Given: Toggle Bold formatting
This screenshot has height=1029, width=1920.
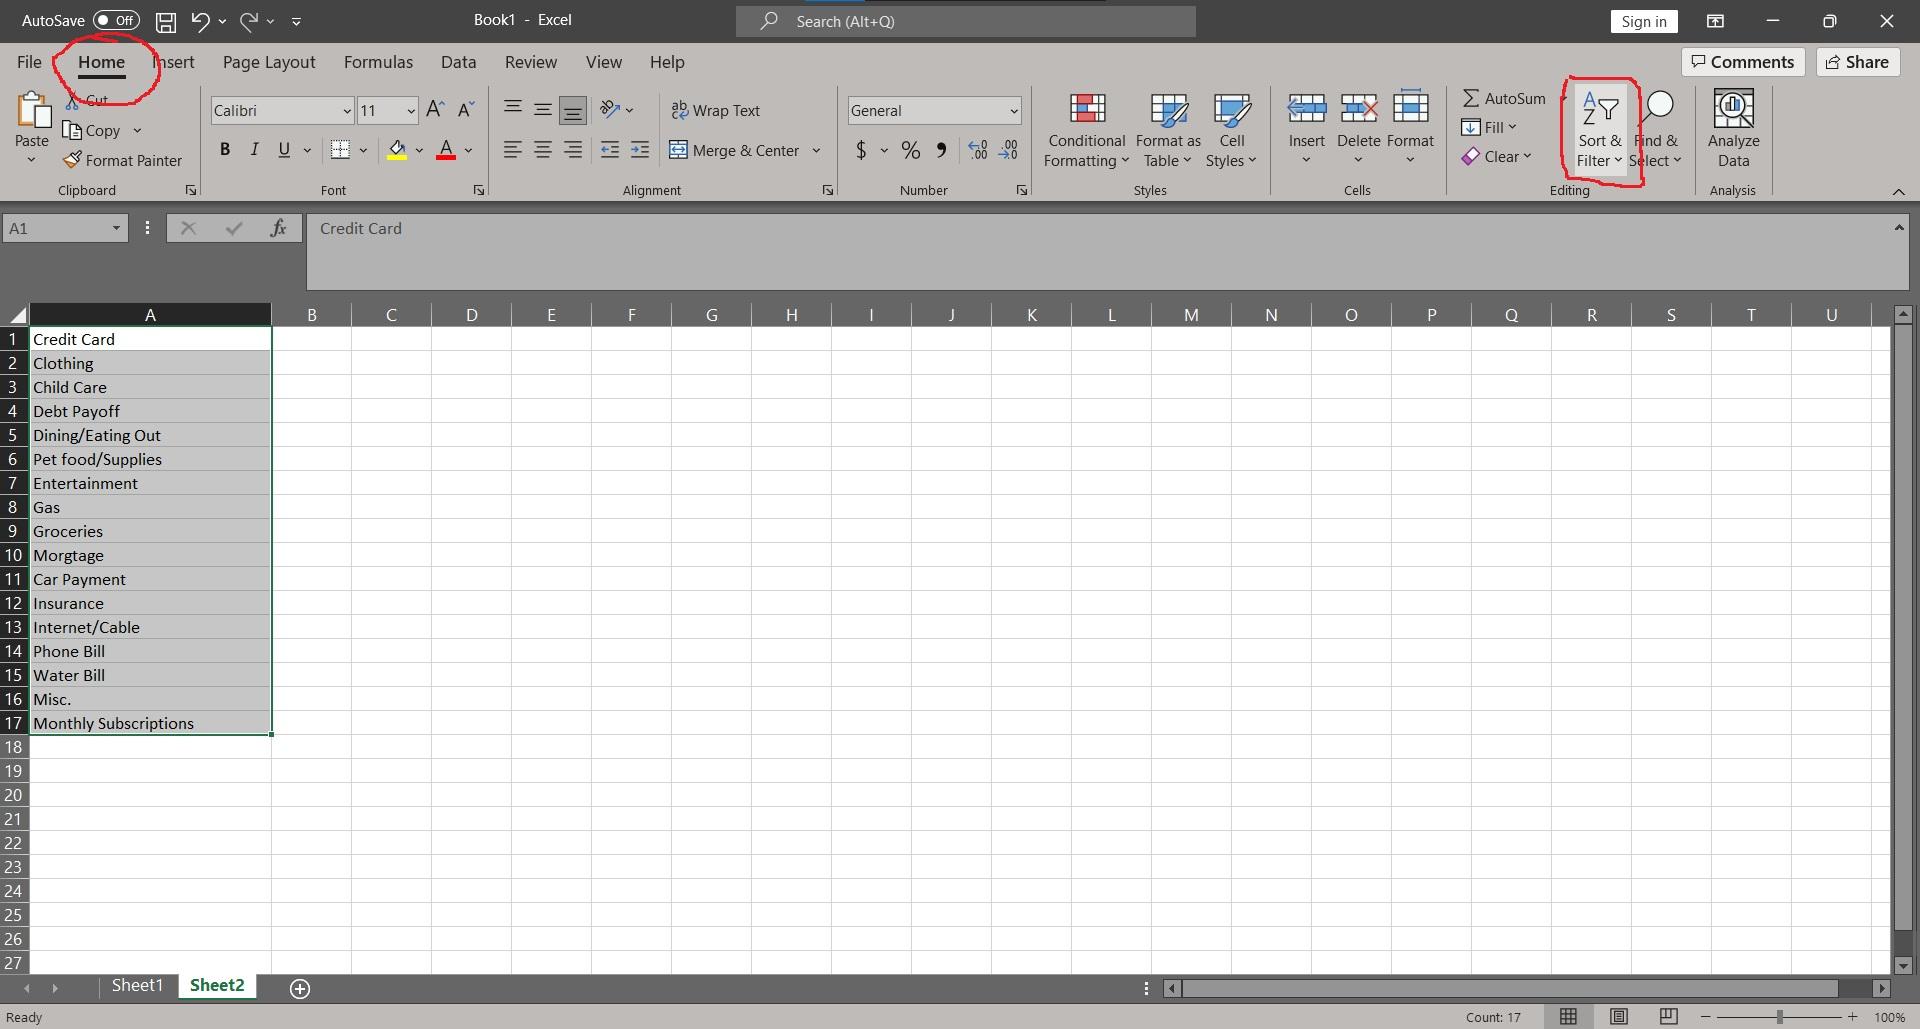Looking at the screenshot, I should 225,150.
